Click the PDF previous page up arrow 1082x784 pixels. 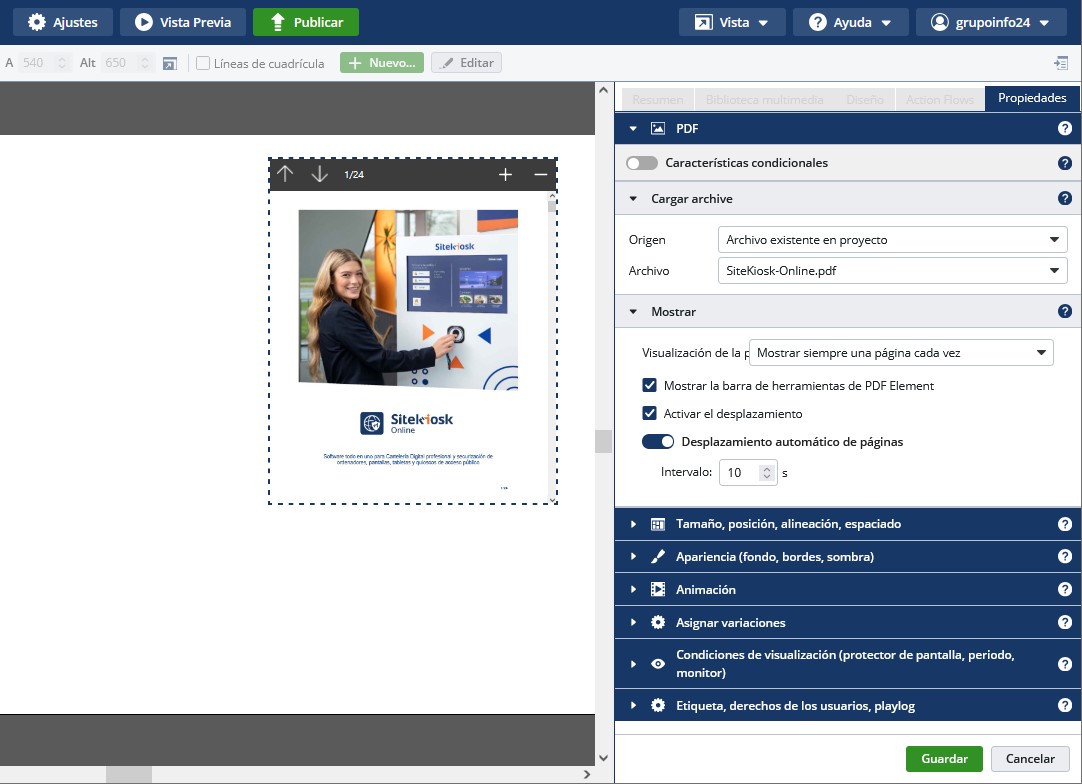pyautogui.click(x=285, y=174)
